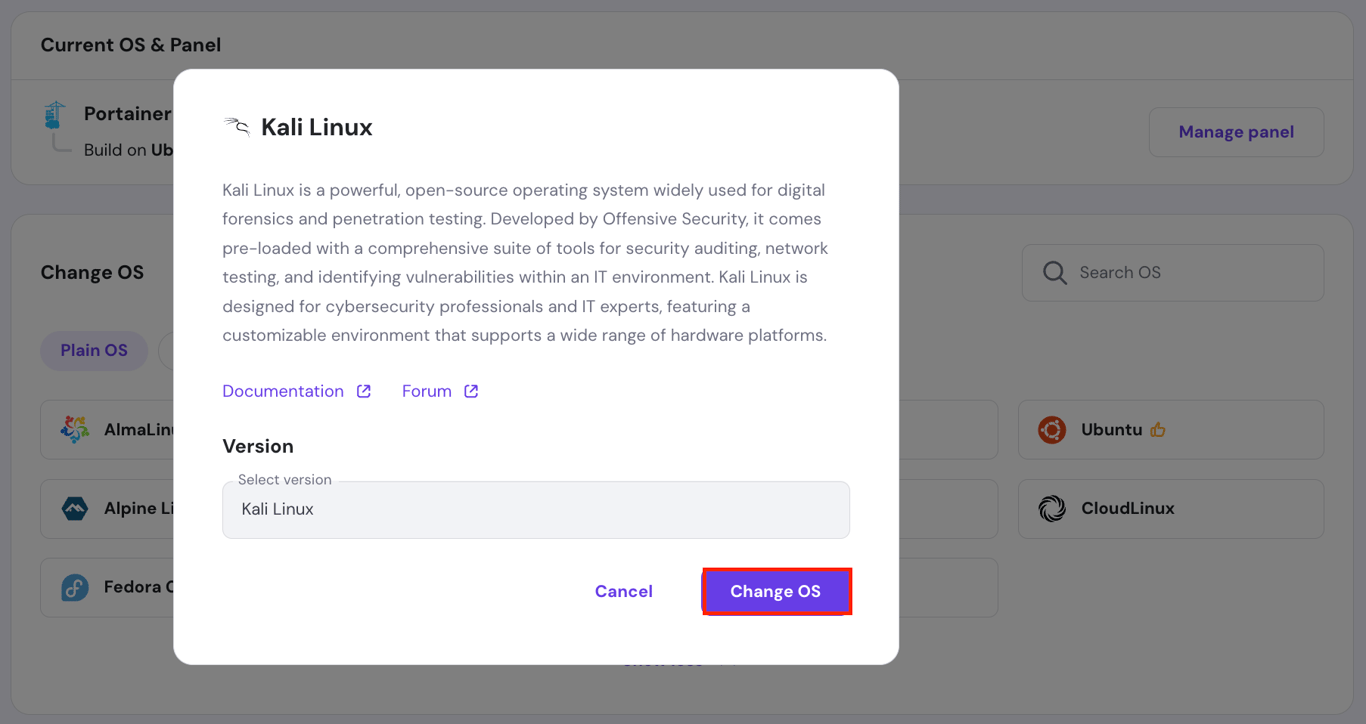Switch to the Plain OS filter tab
The width and height of the screenshot is (1366, 724).
tap(94, 350)
